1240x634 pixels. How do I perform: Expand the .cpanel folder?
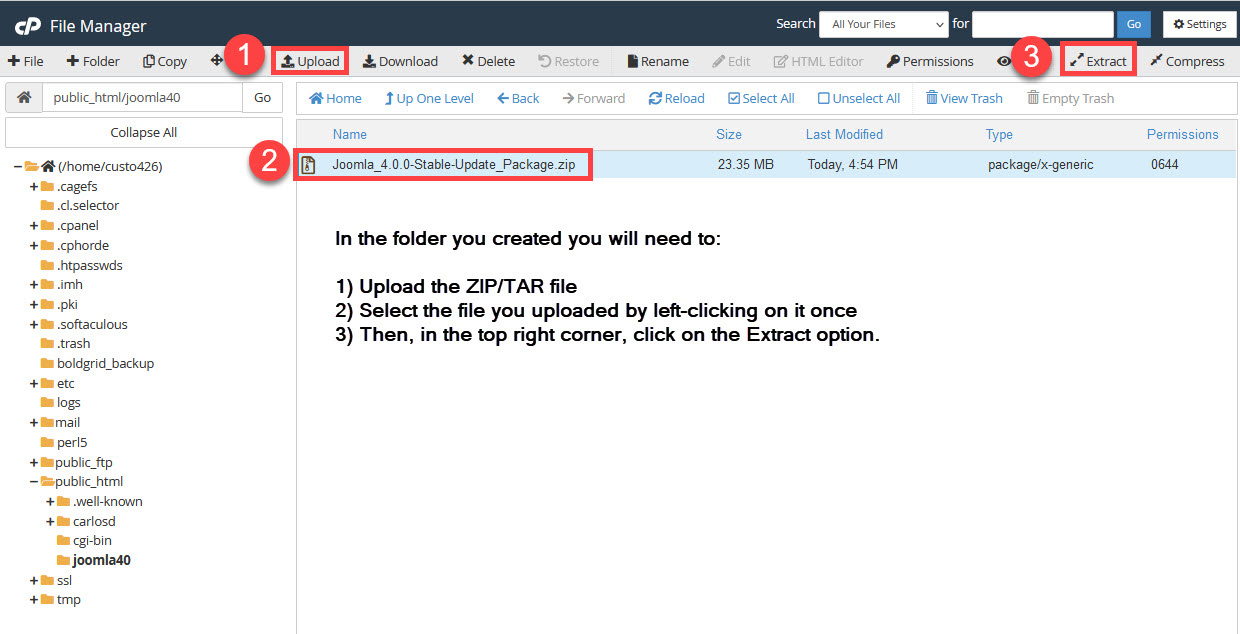34,225
